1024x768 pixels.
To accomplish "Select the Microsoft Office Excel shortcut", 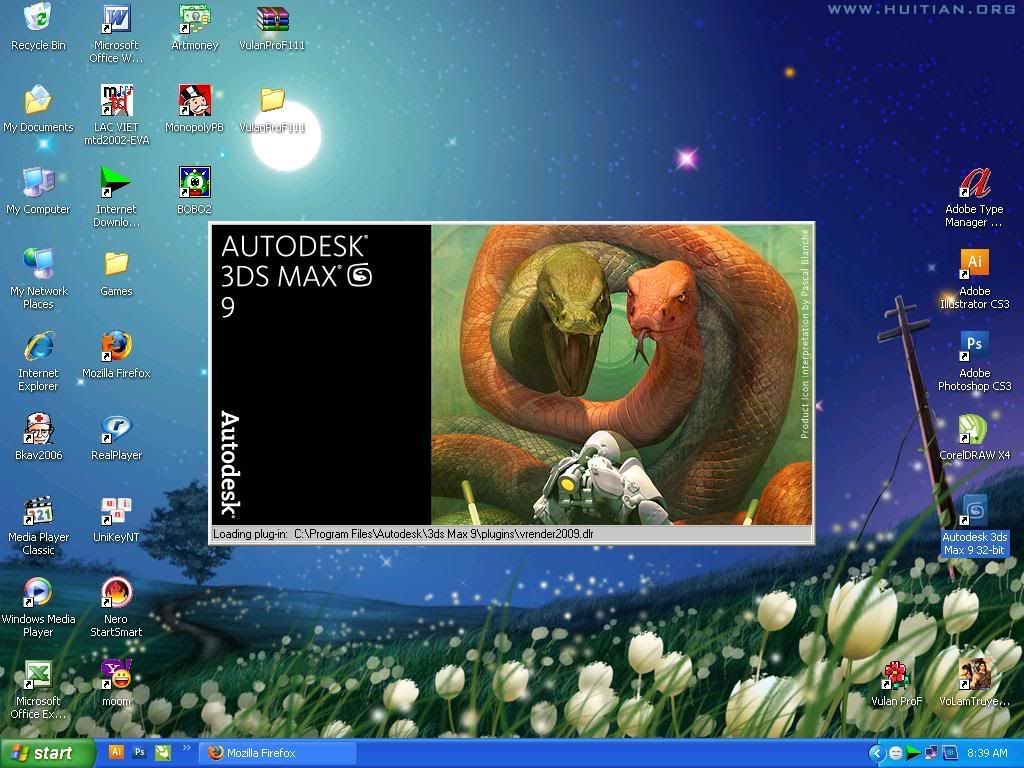I will coord(39,690).
